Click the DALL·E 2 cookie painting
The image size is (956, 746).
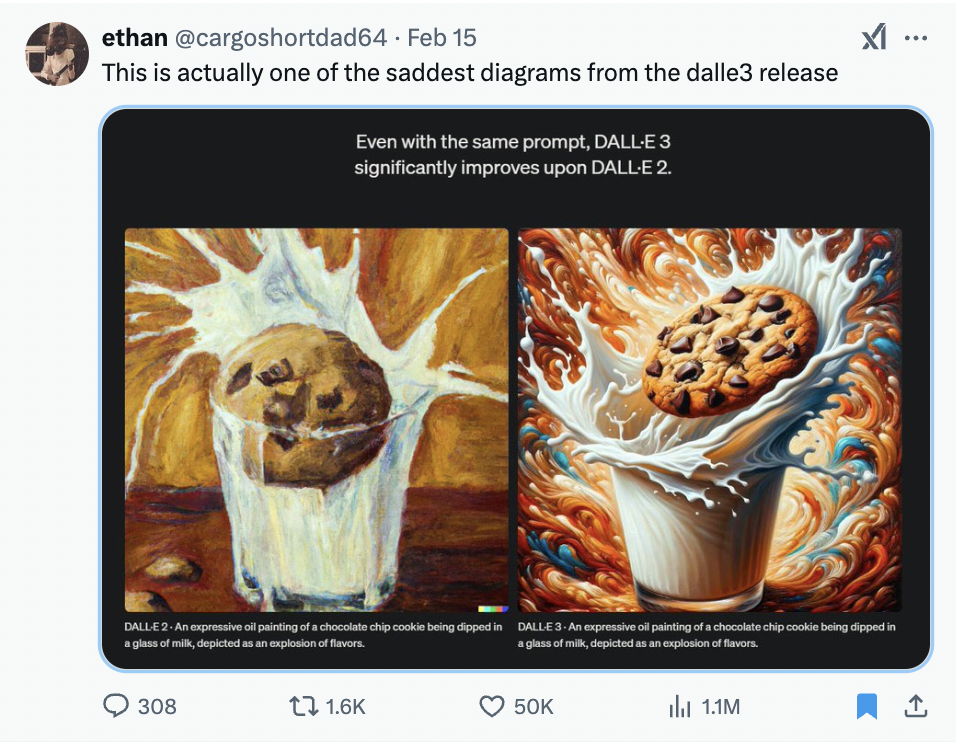coord(316,419)
